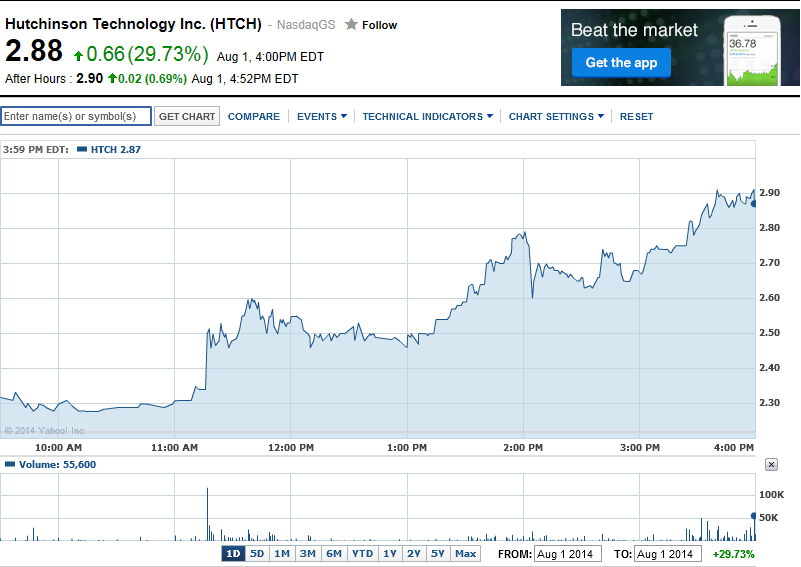Click the Follow link text
Viewport: 801px width, 567px height.
point(380,25)
